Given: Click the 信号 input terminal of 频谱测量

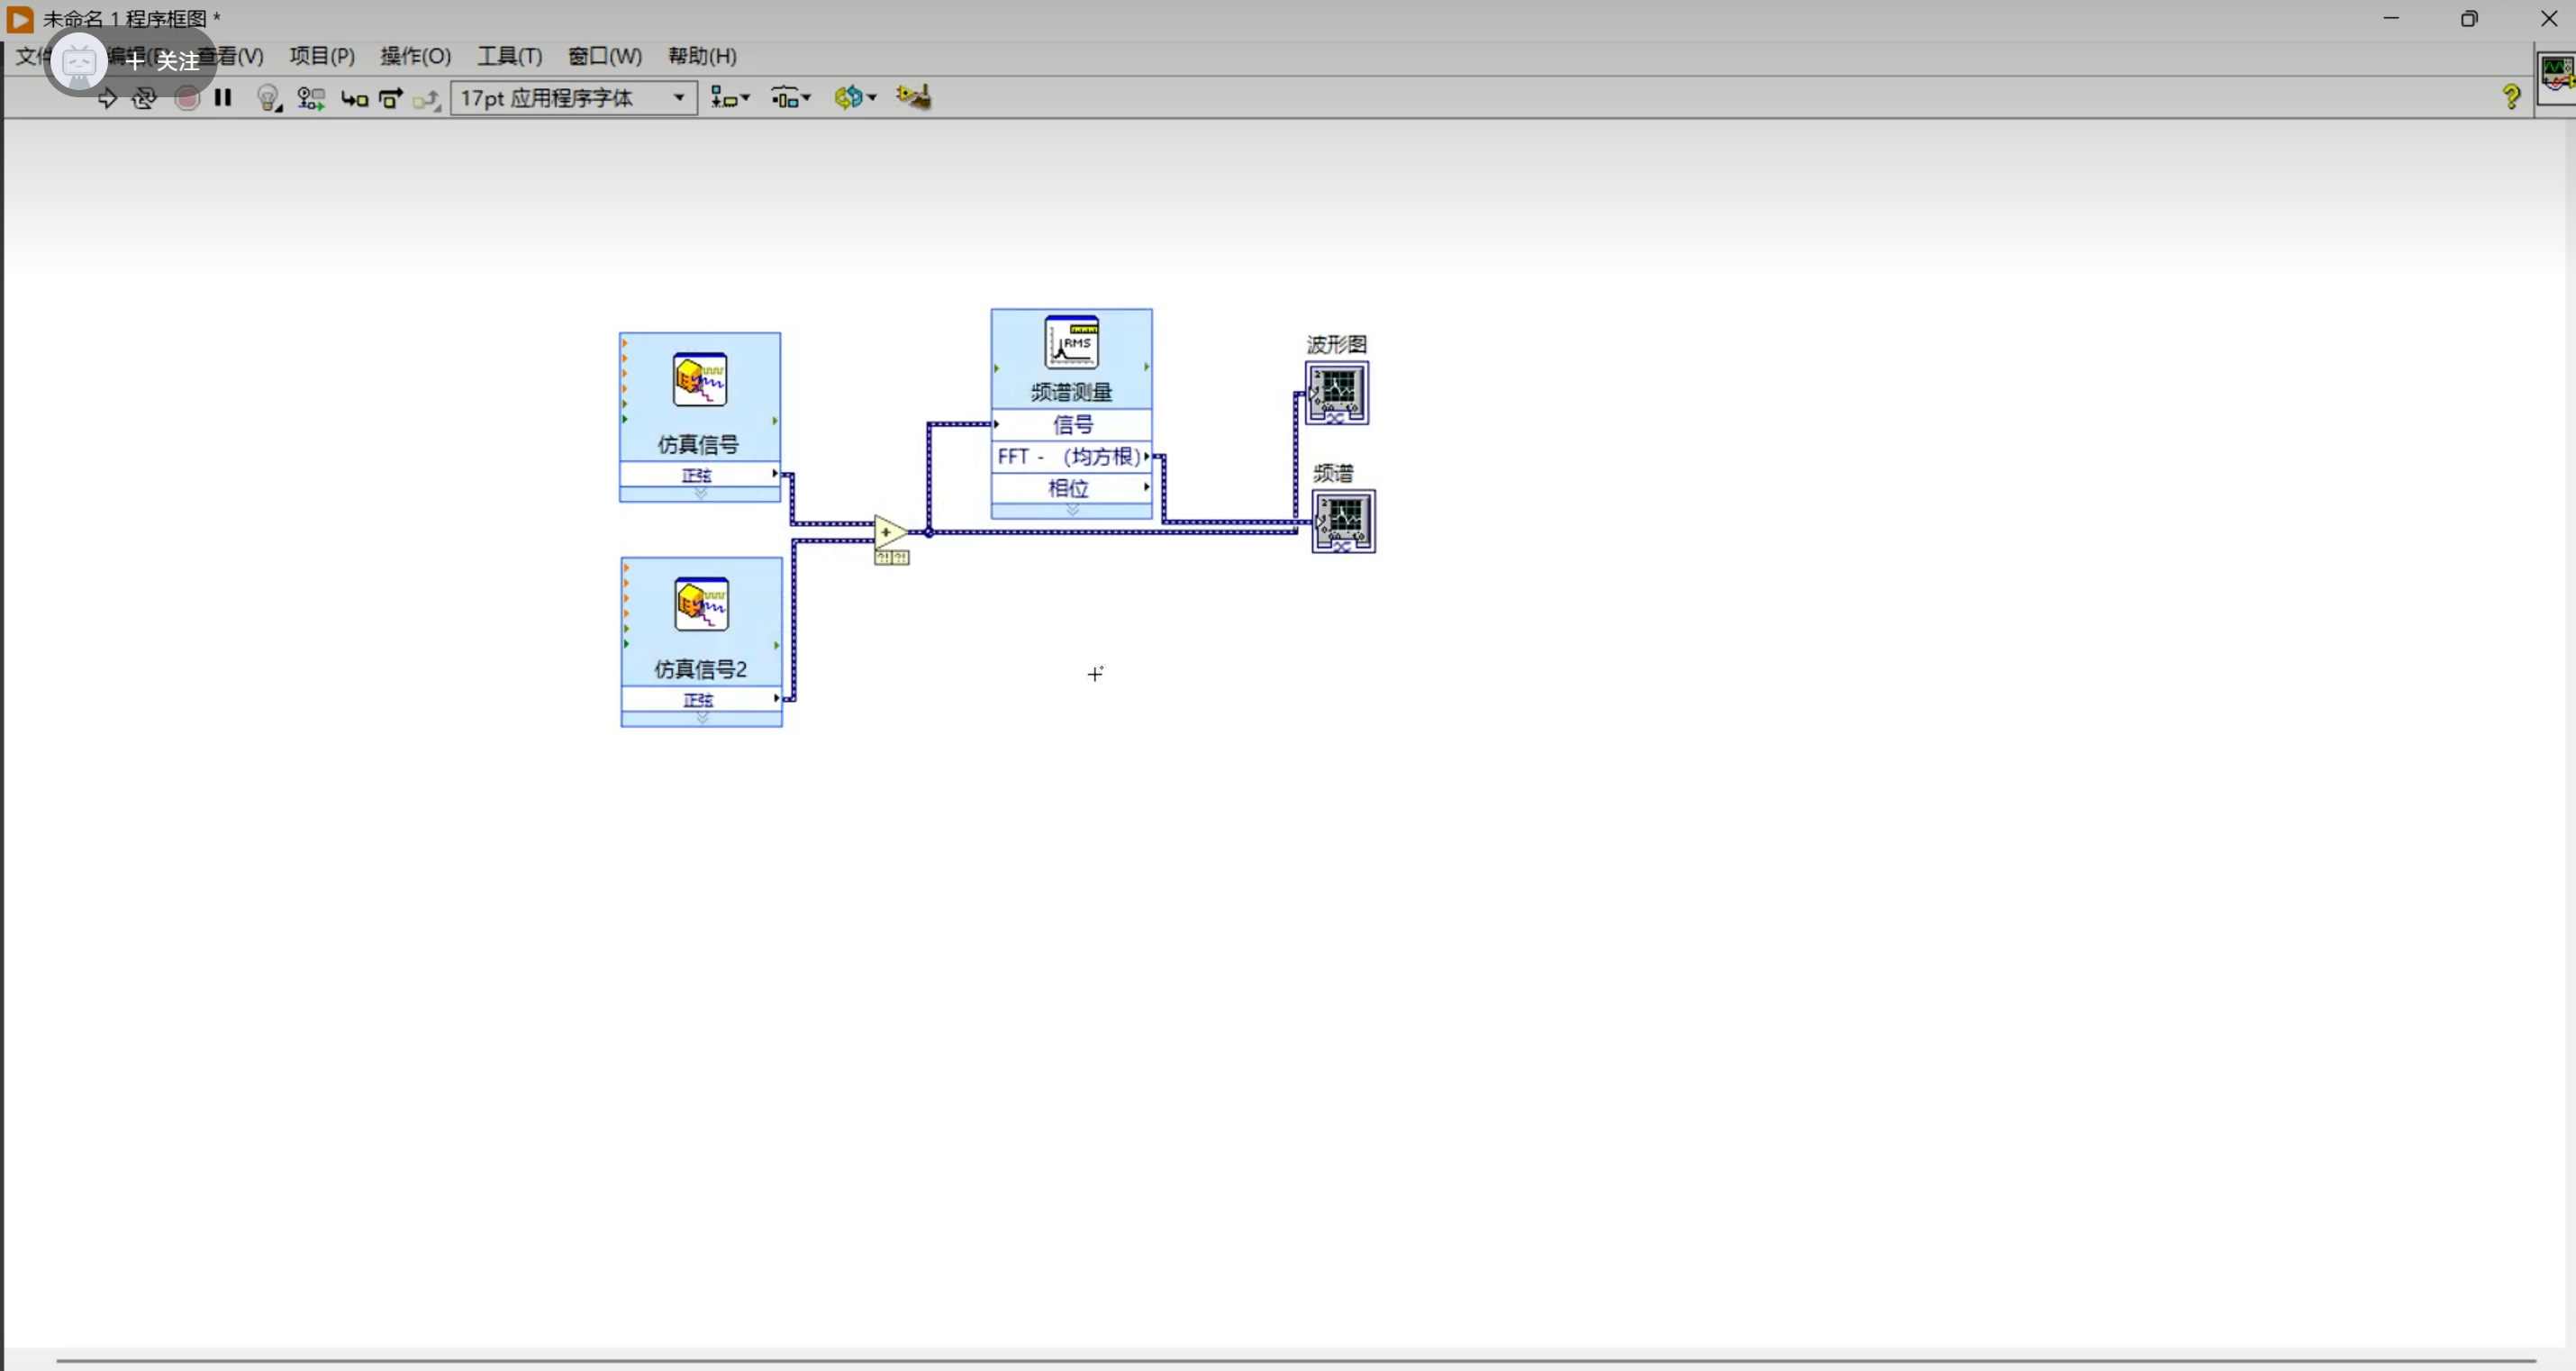Looking at the screenshot, I should (1072, 425).
